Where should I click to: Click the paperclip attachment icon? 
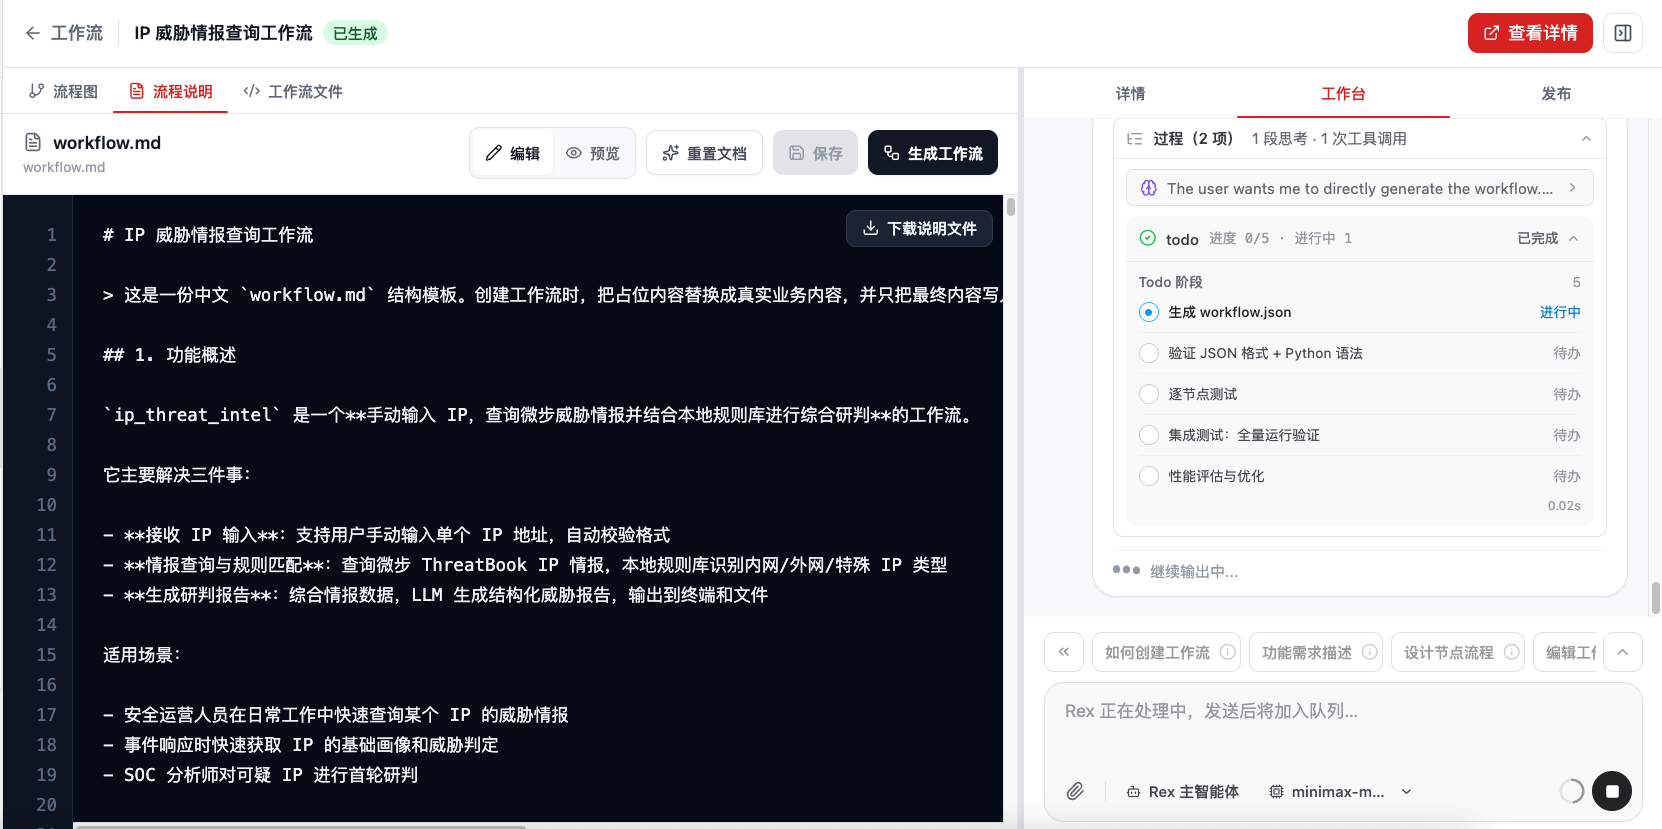1075,791
